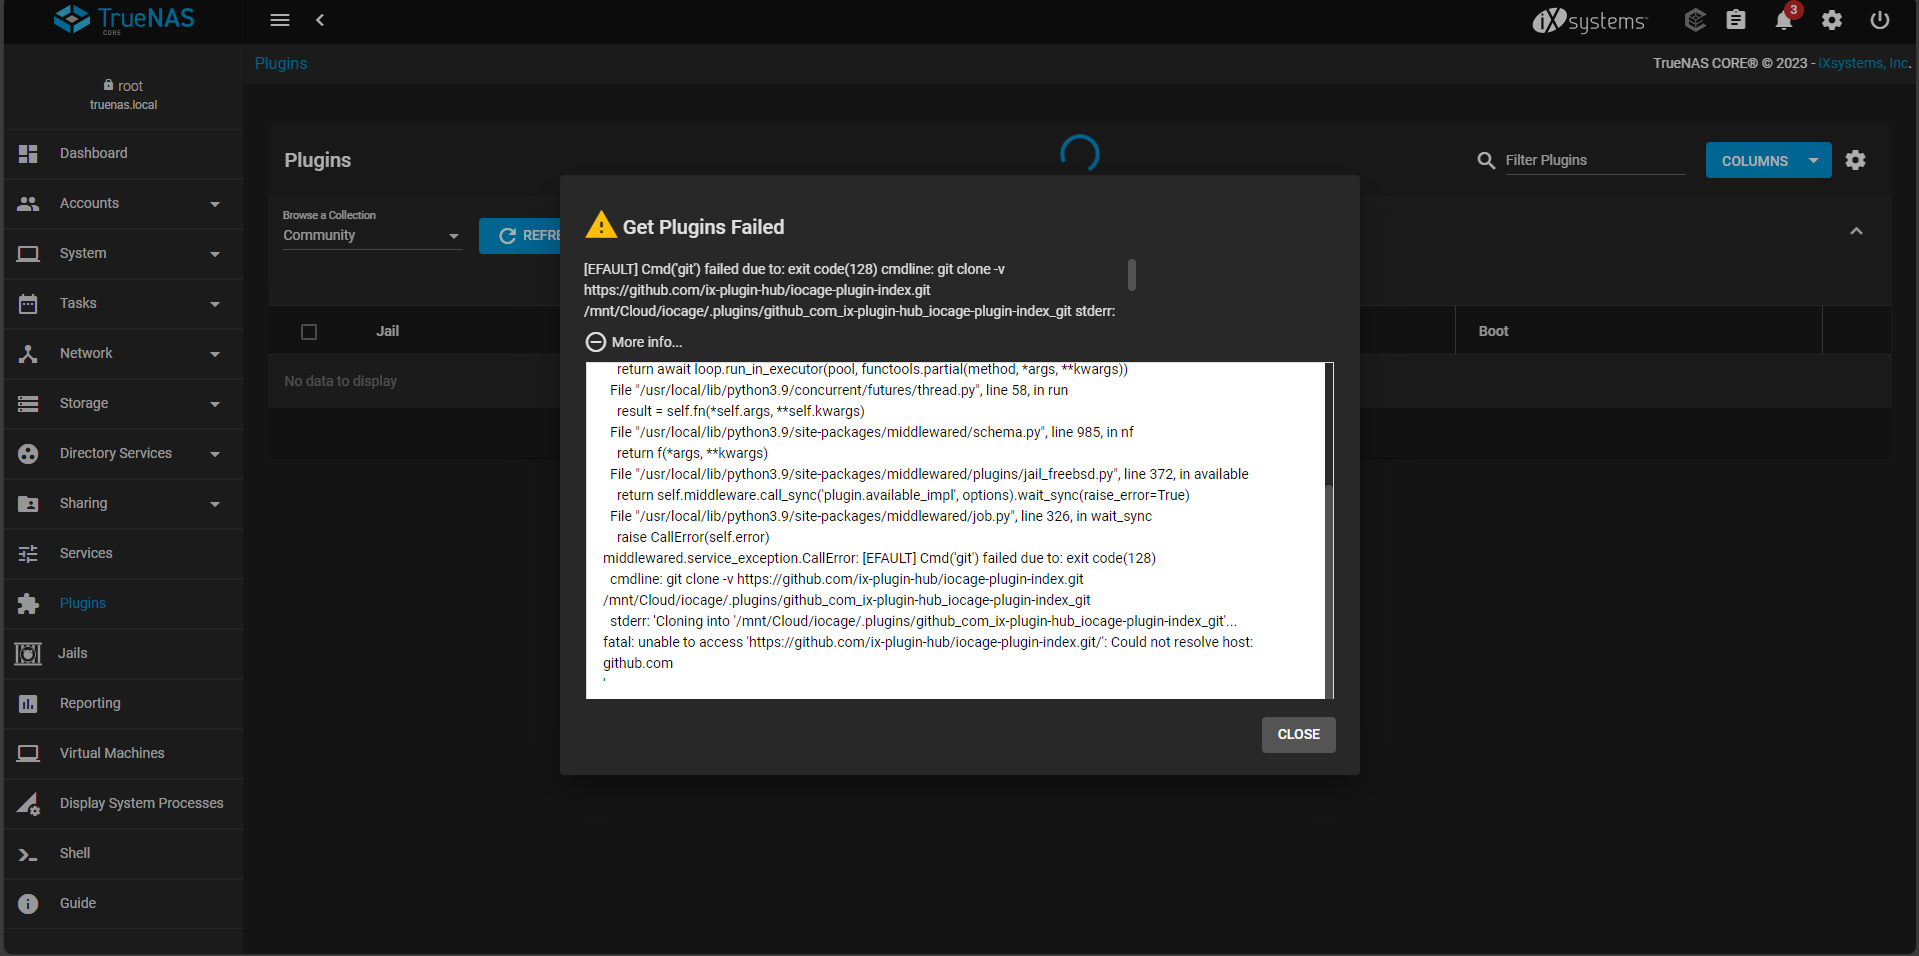Click the Plugins breadcrumb link
The image size is (1919, 956).
281,63
